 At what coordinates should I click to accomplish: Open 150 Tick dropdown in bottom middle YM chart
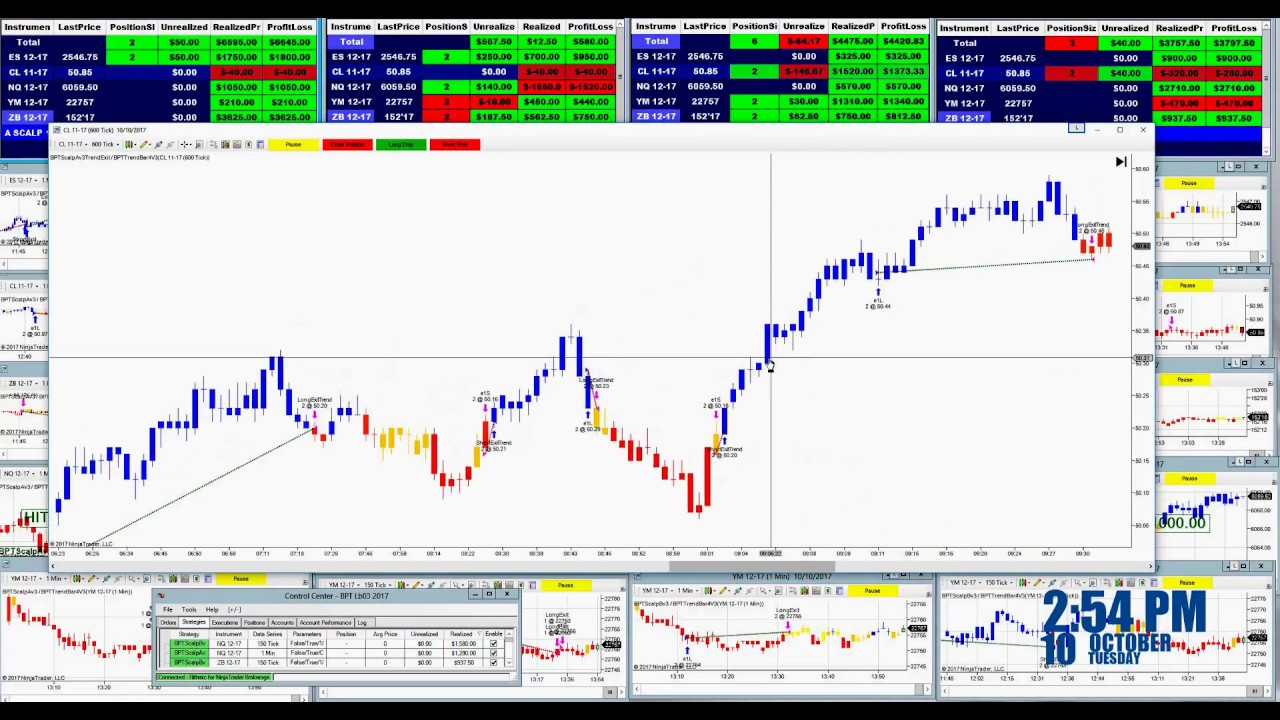pos(377,584)
